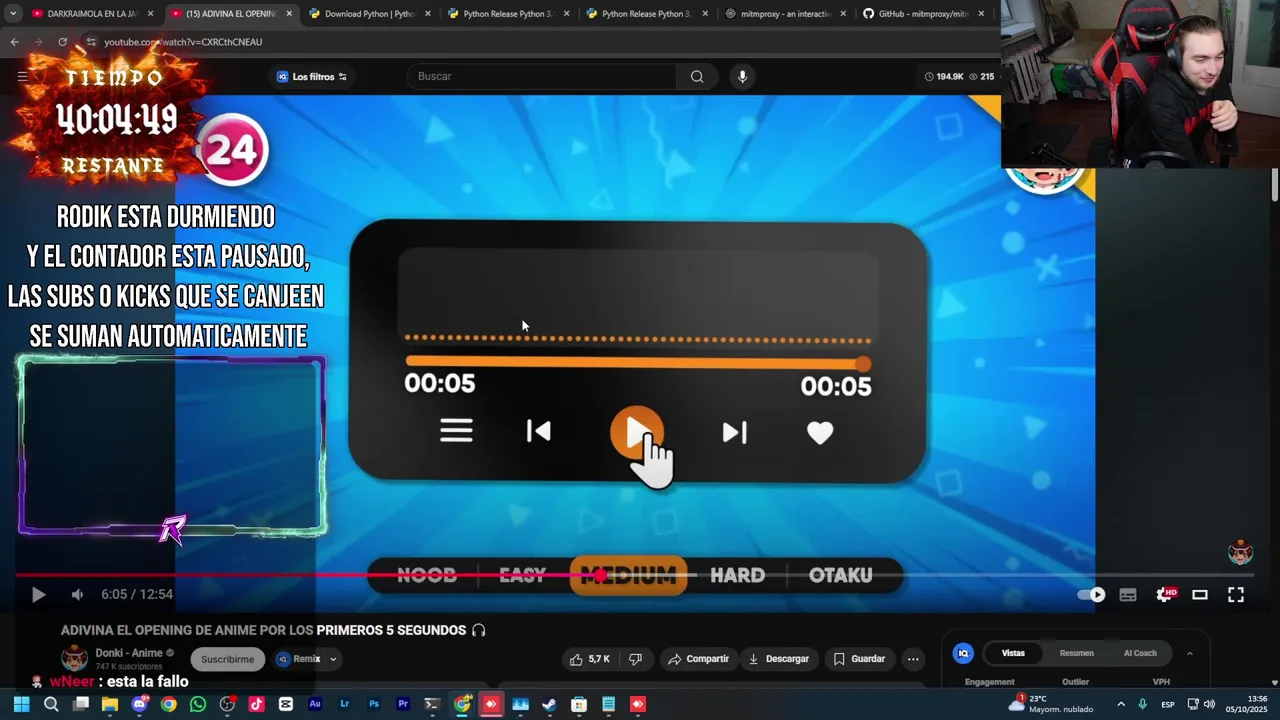
Task: Click the ESP language indicator
Action: point(1168,704)
